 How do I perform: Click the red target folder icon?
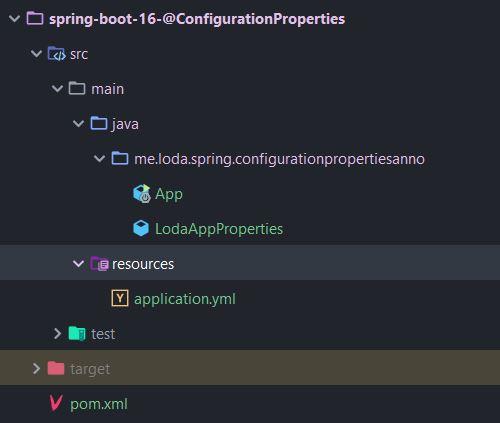point(56,368)
